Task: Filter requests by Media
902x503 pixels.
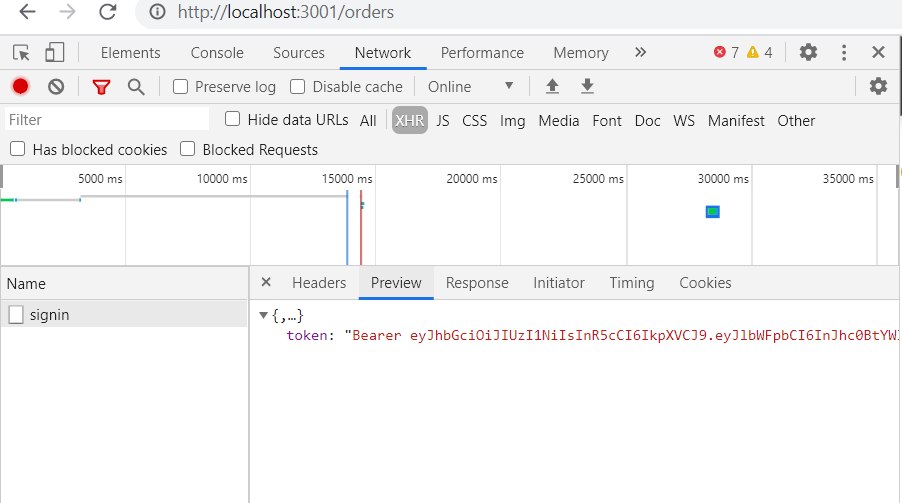Action: (559, 120)
